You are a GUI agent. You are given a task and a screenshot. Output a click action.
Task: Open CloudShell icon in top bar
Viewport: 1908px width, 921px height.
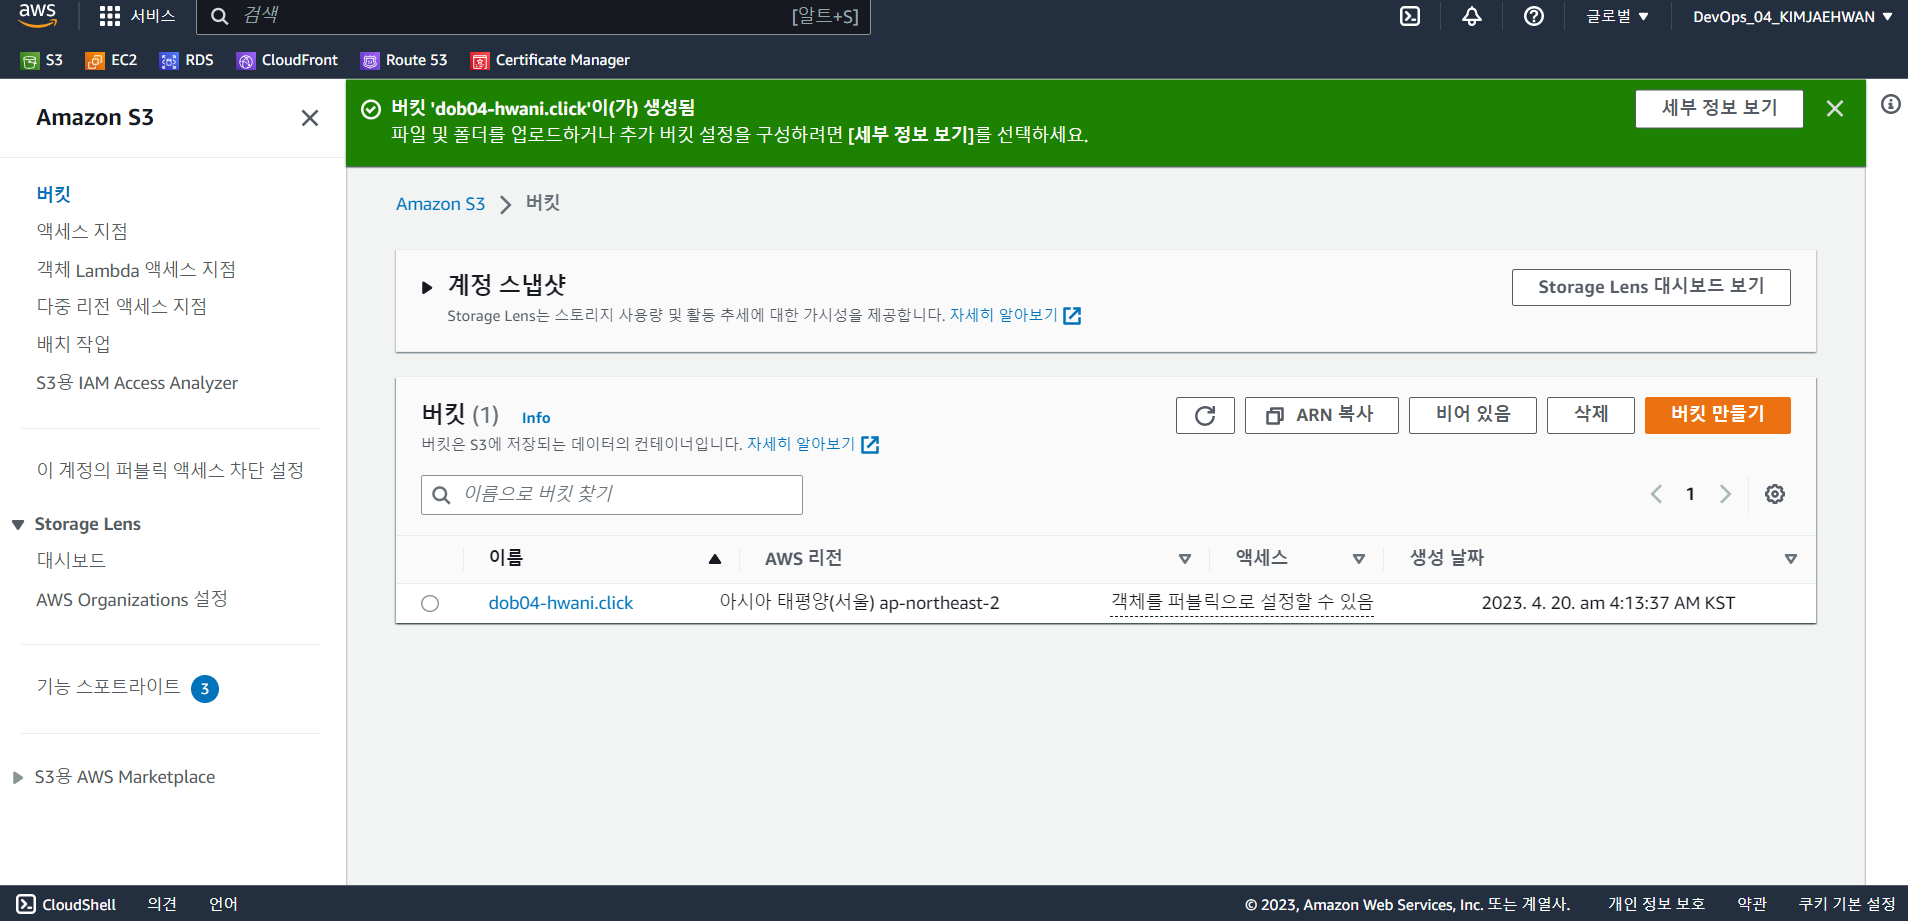tap(1410, 16)
